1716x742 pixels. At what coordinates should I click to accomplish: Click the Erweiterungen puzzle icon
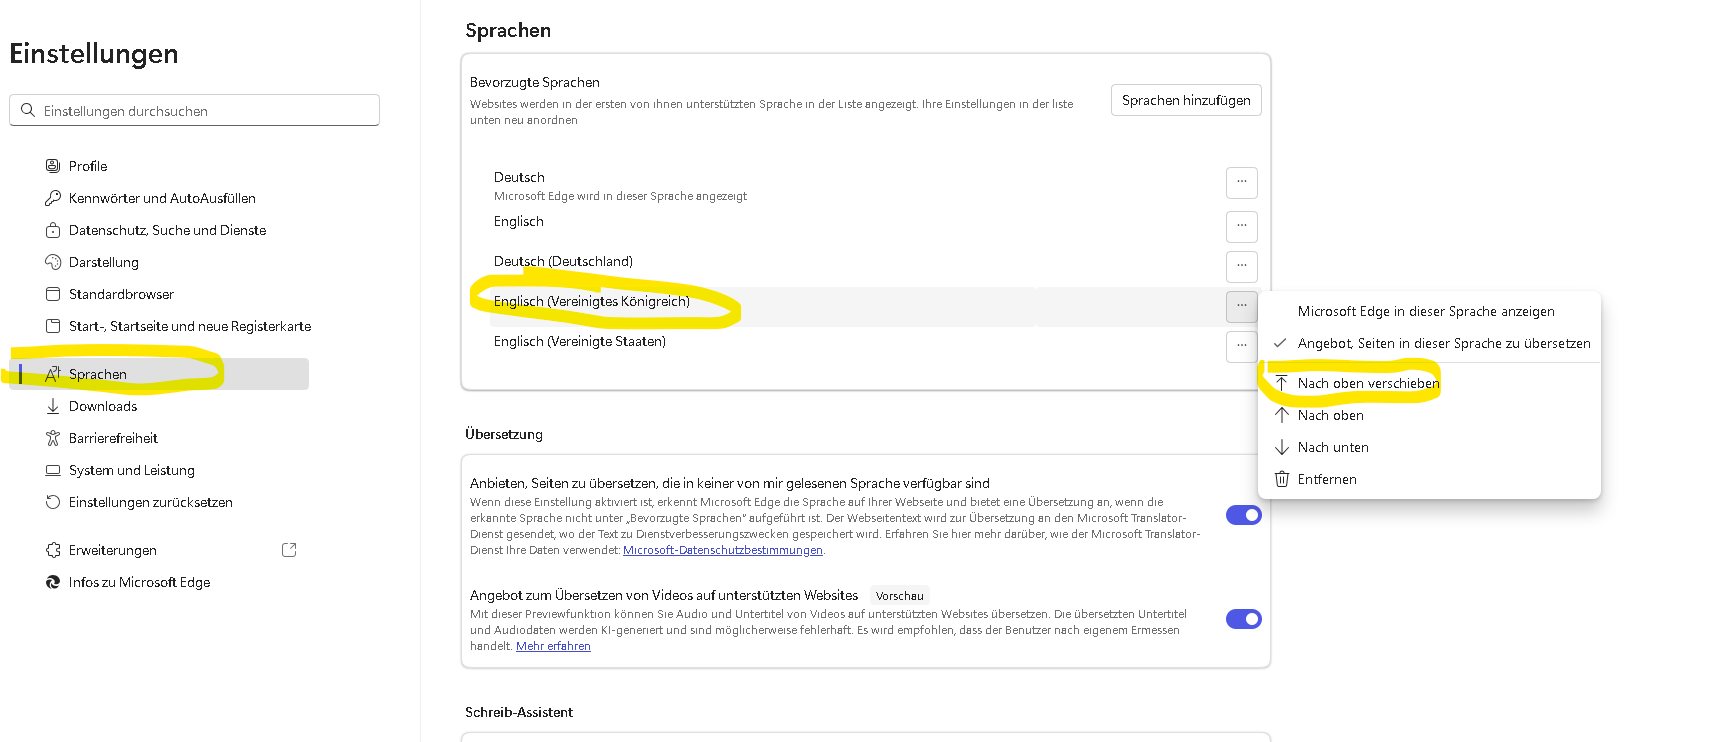click(x=53, y=550)
